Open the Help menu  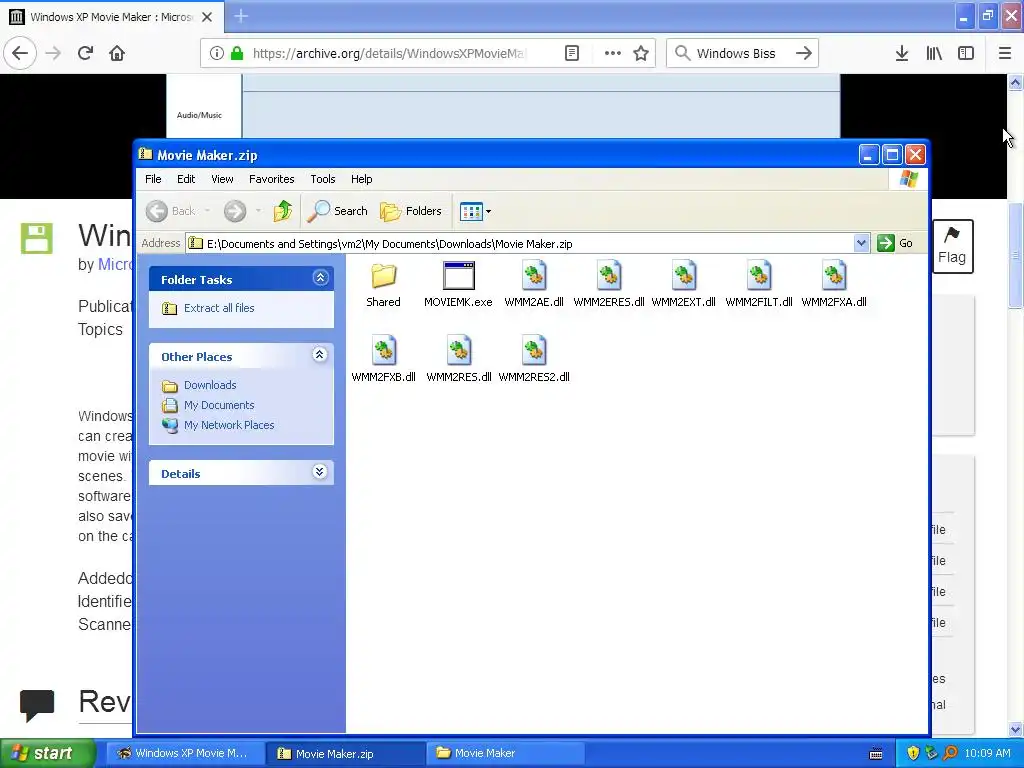coord(361,179)
